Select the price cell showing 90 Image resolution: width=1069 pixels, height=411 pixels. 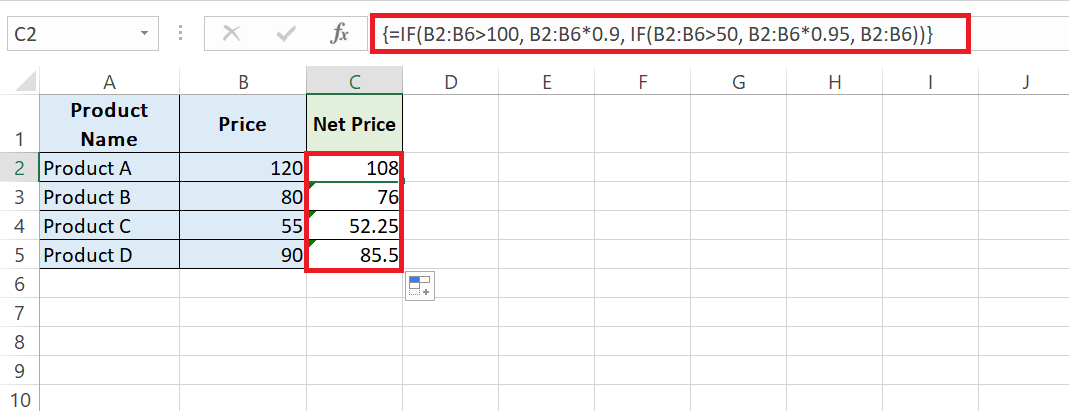point(243,254)
